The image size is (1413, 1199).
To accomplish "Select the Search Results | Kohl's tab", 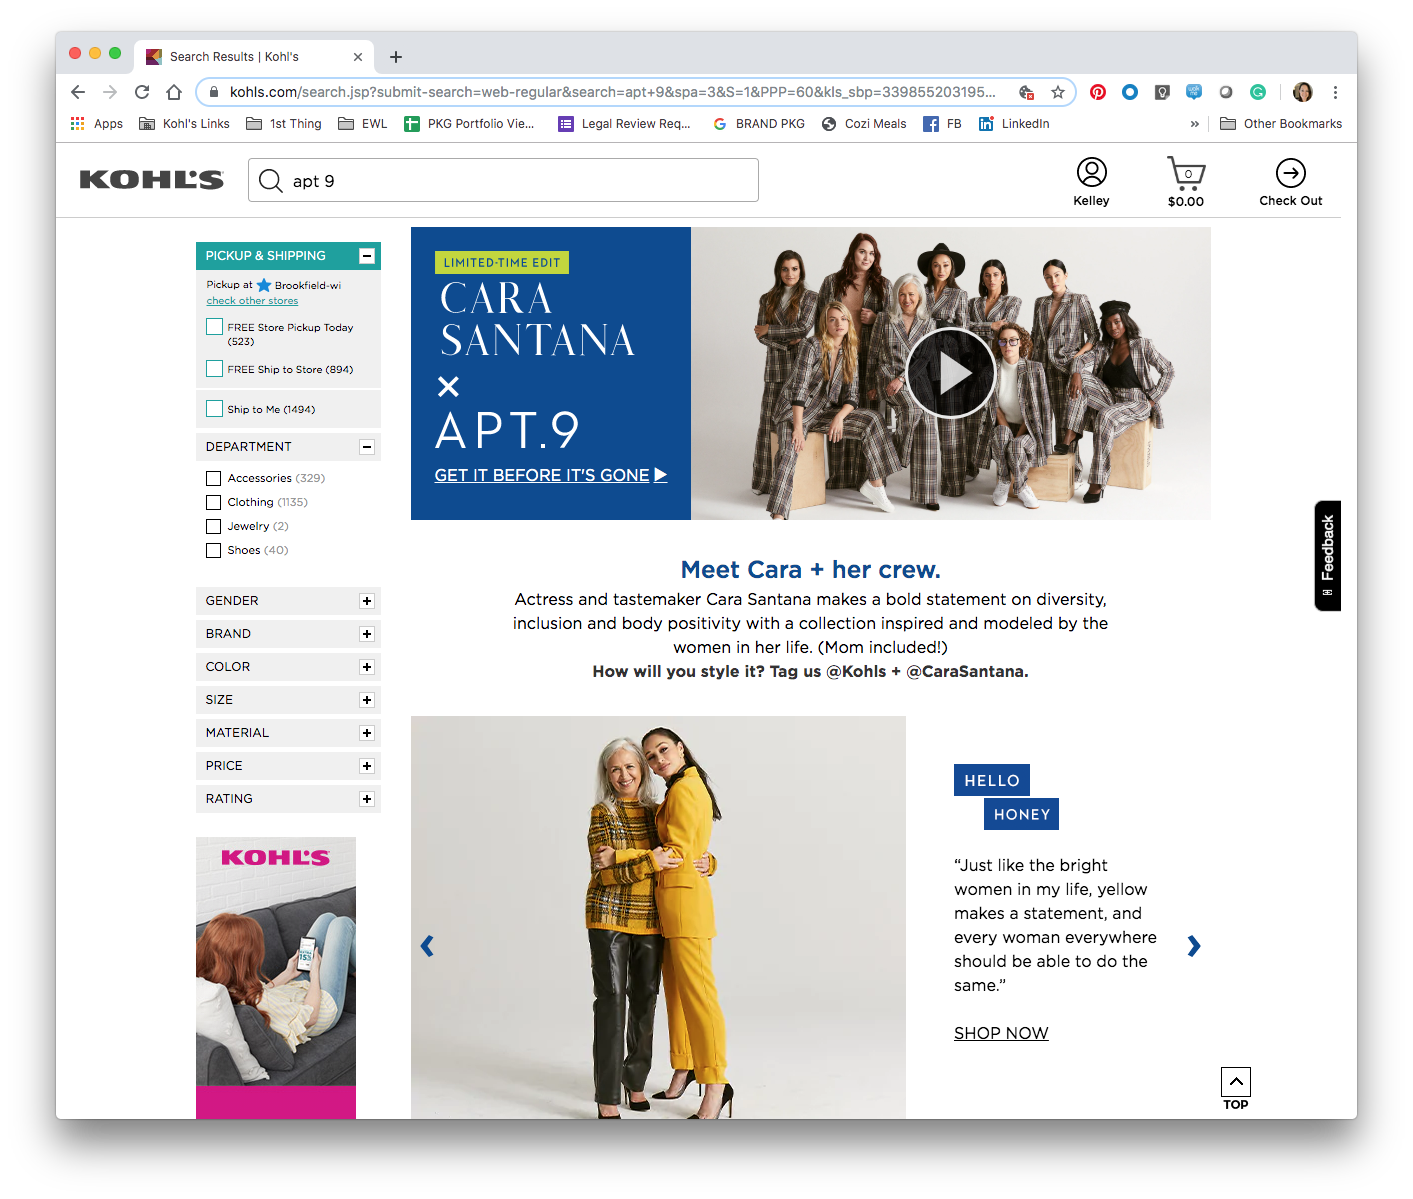I will click(253, 57).
